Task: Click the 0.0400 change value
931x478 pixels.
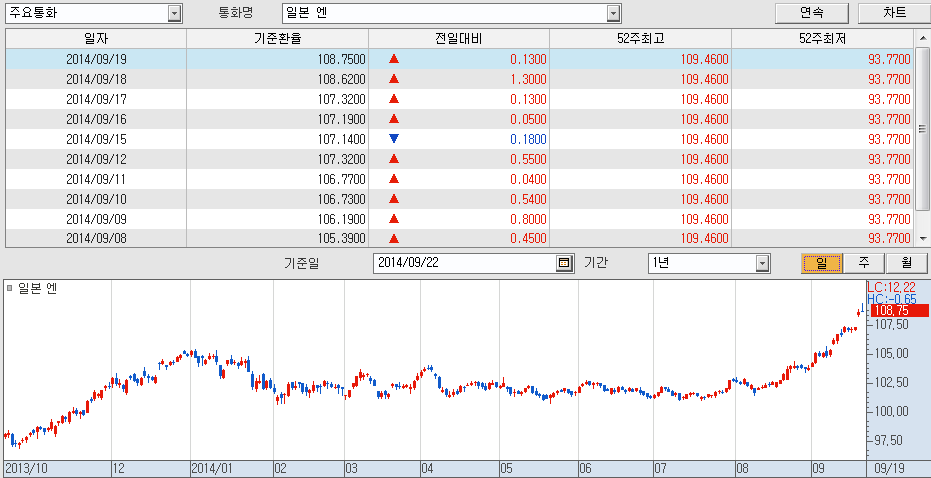Action: point(528,179)
